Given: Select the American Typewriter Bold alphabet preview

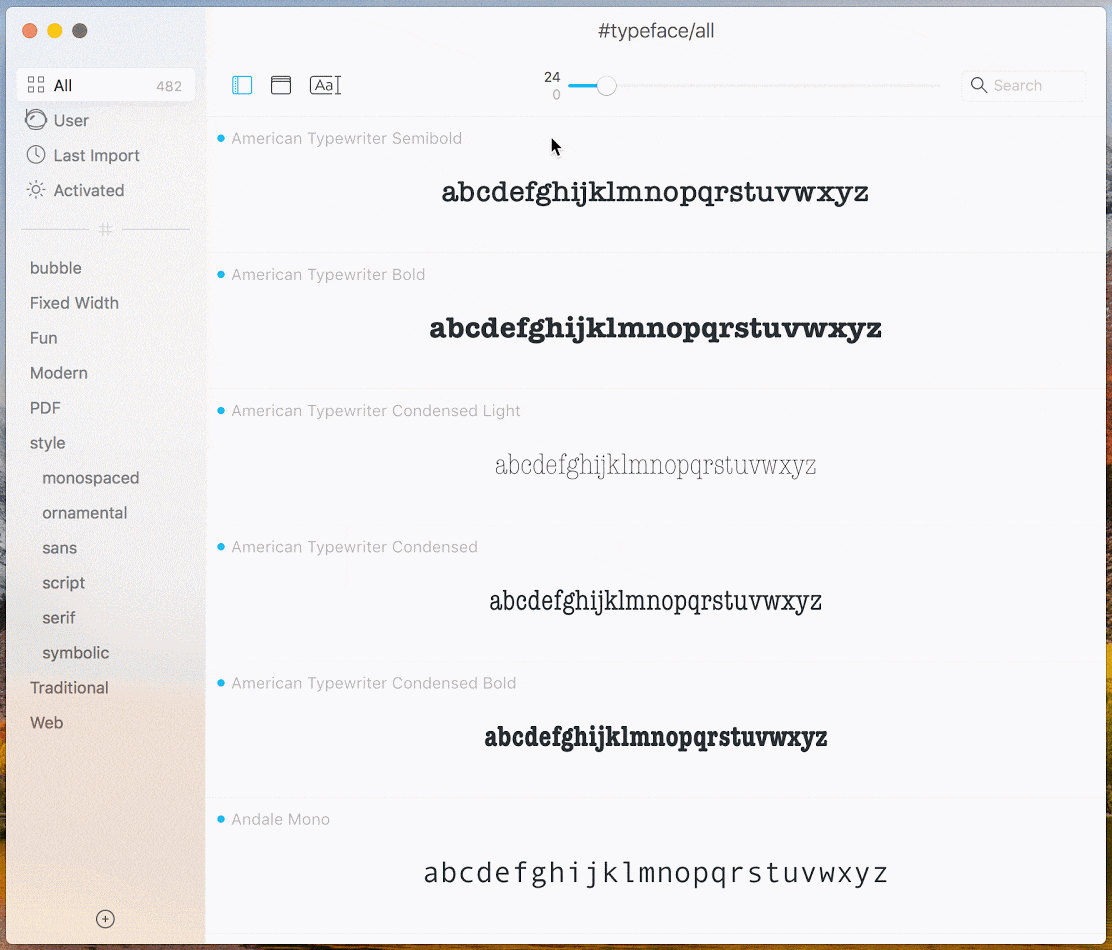Looking at the screenshot, I should [655, 329].
